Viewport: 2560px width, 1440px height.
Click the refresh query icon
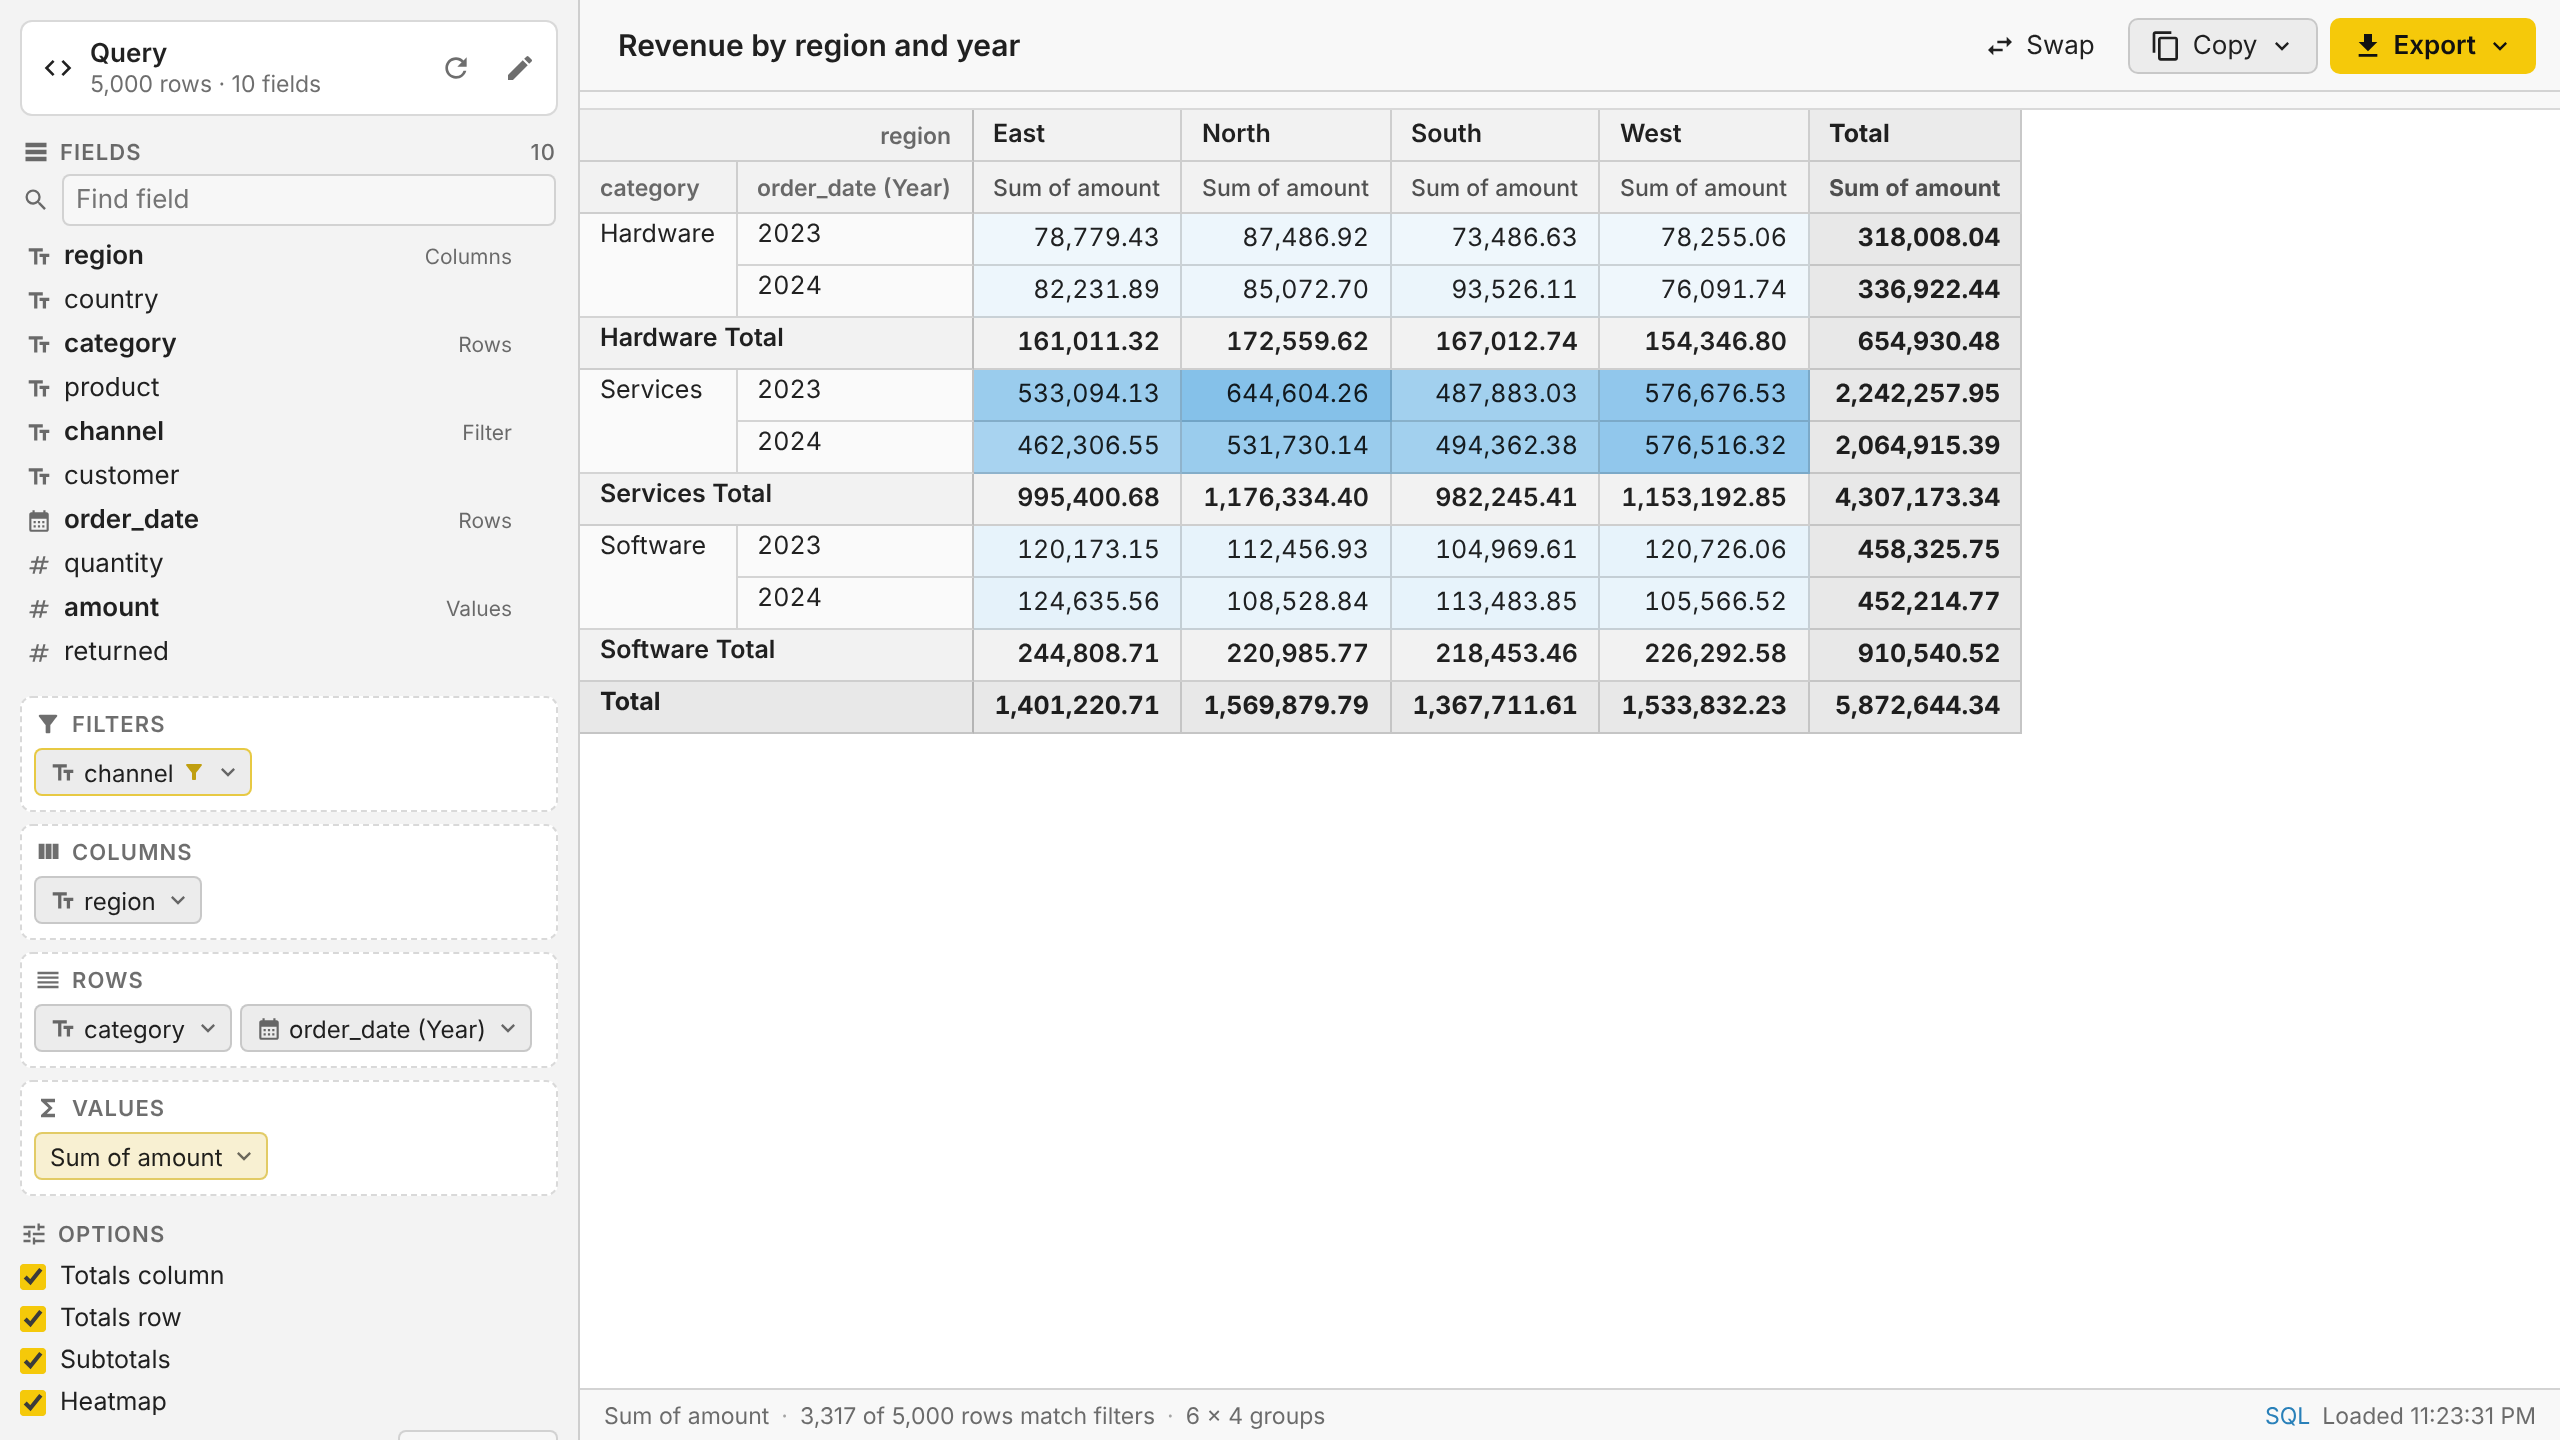[x=456, y=68]
